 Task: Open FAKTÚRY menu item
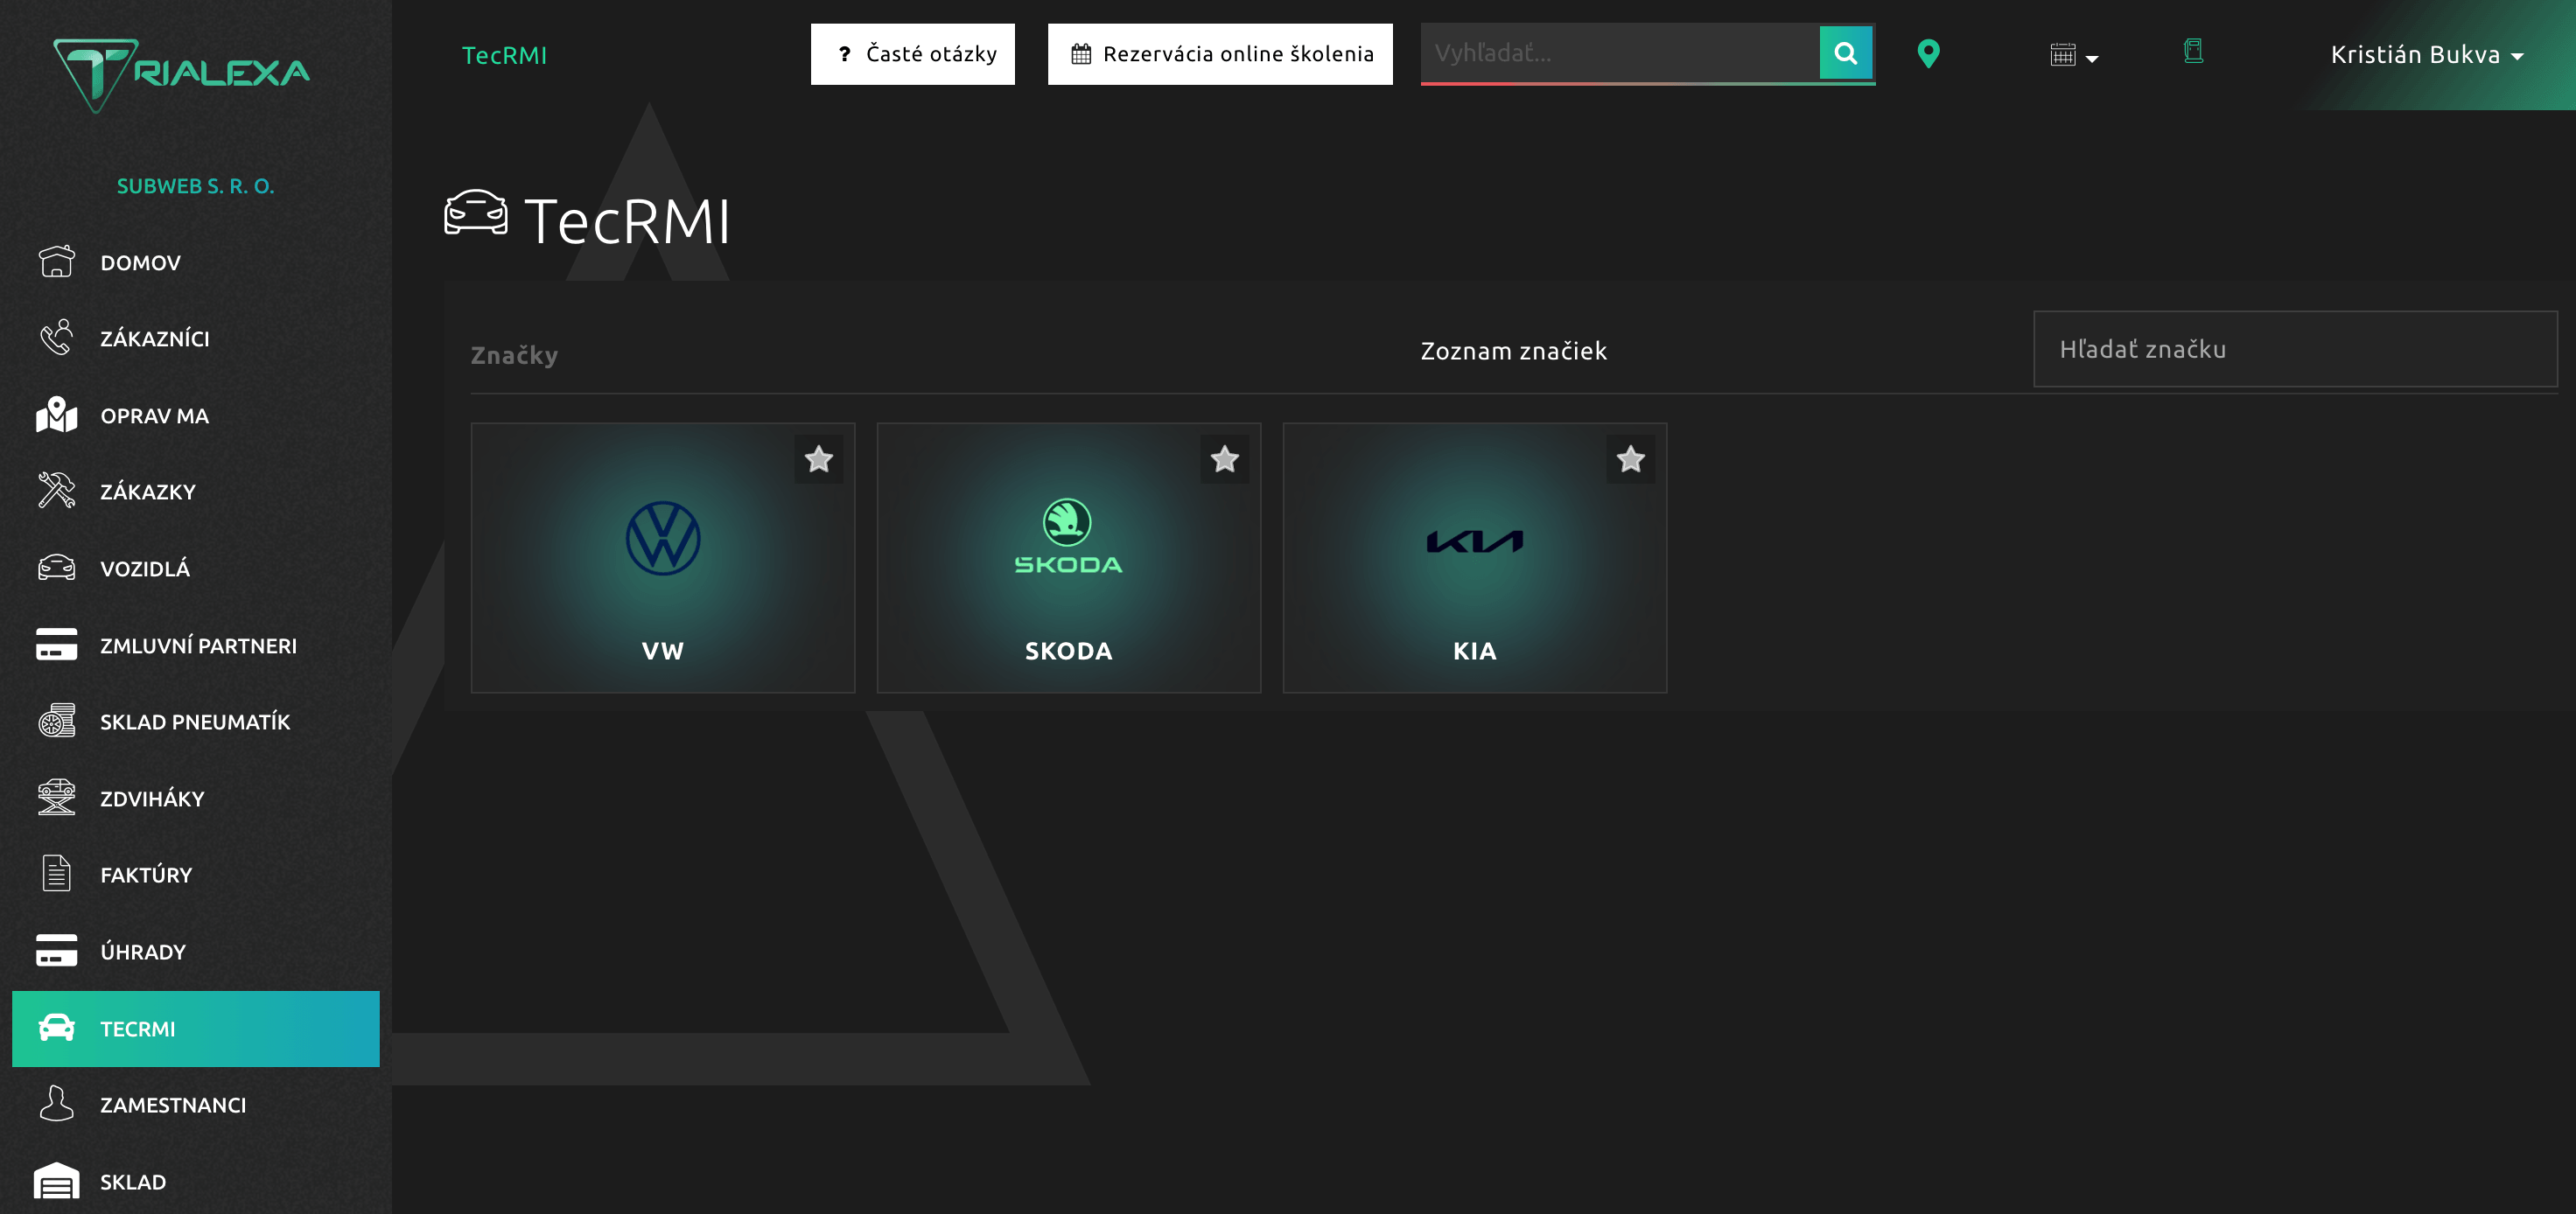coord(196,874)
